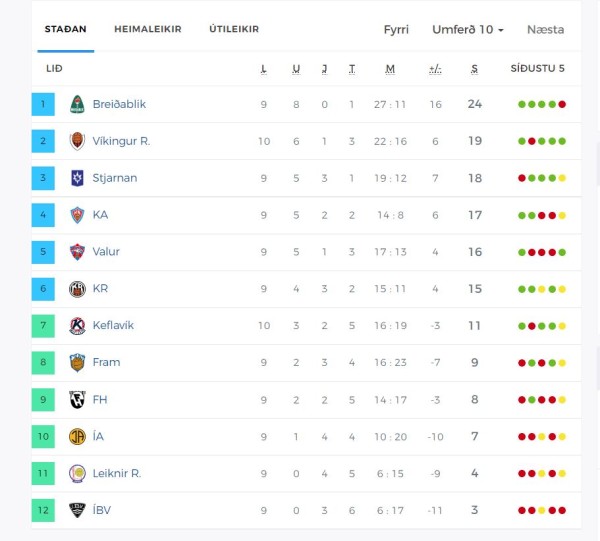This screenshot has width=600, height=541.
Task: Select the Staðan tab
Action: [65, 29]
